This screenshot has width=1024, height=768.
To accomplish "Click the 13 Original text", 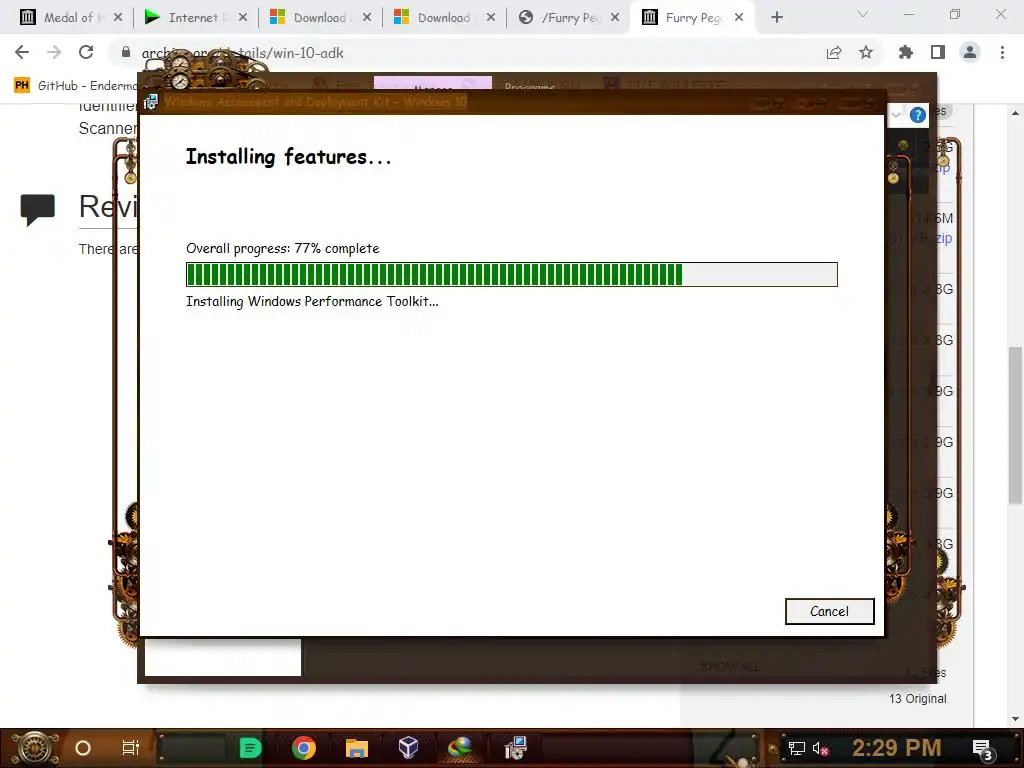I will [x=918, y=699].
